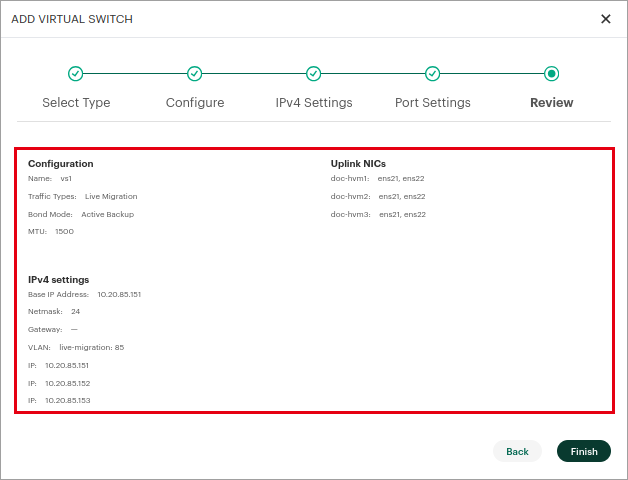The width and height of the screenshot is (628, 480).
Task: Click the doc-hvm3 uplink NICs row
Action: pos(378,214)
